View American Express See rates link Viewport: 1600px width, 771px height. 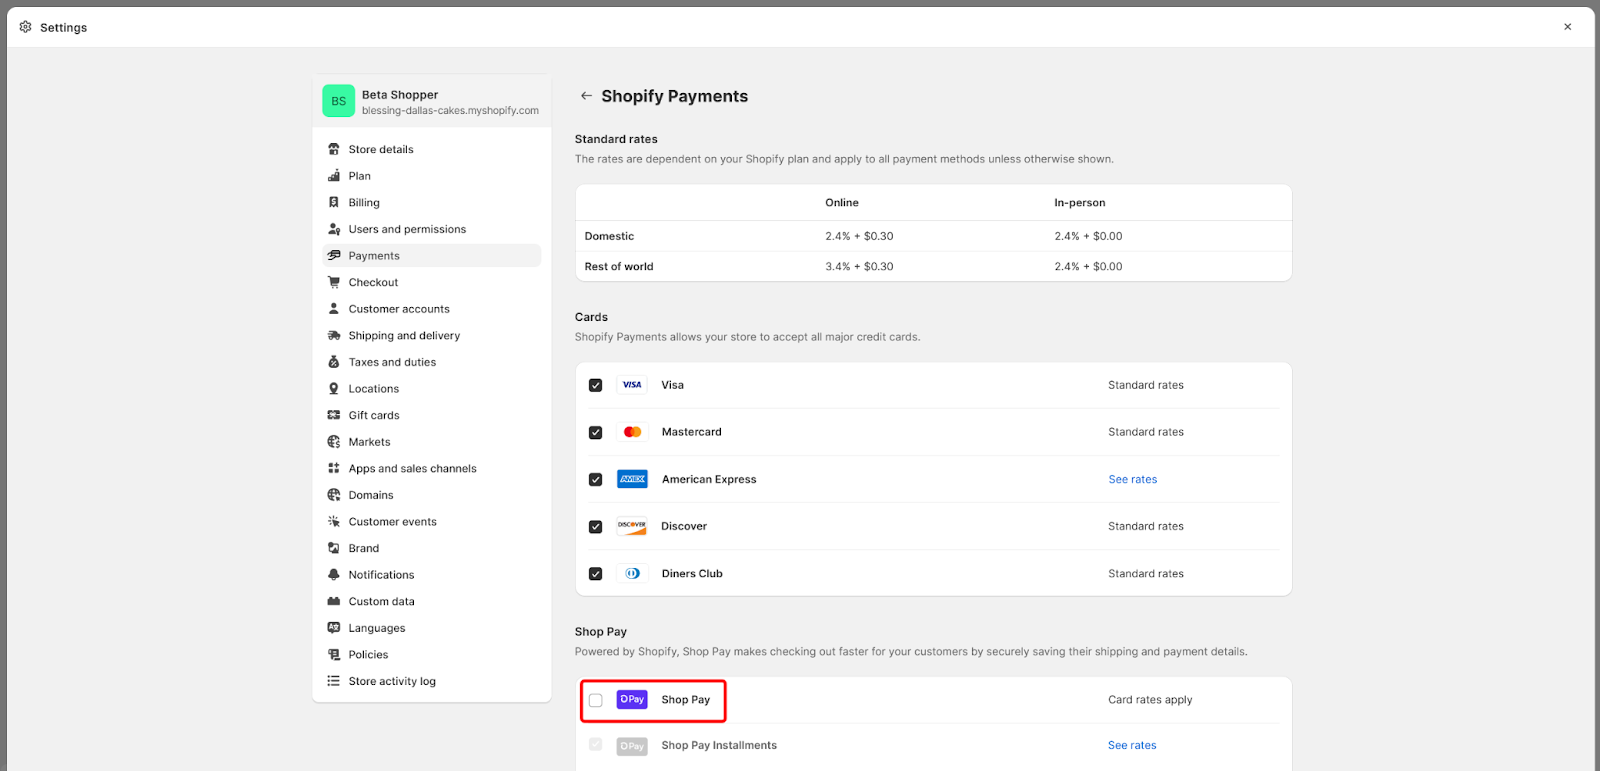point(1132,480)
